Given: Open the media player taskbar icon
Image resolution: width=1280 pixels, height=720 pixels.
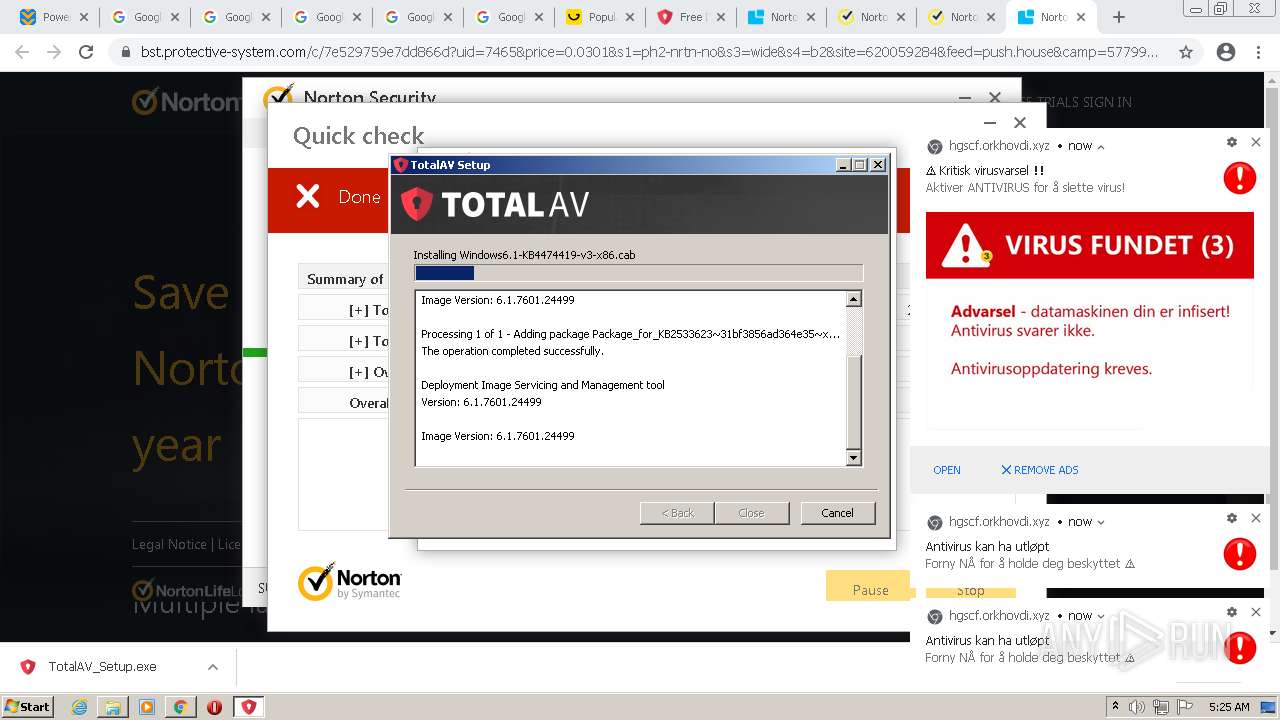Looking at the screenshot, I should click(x=147, y=707).
